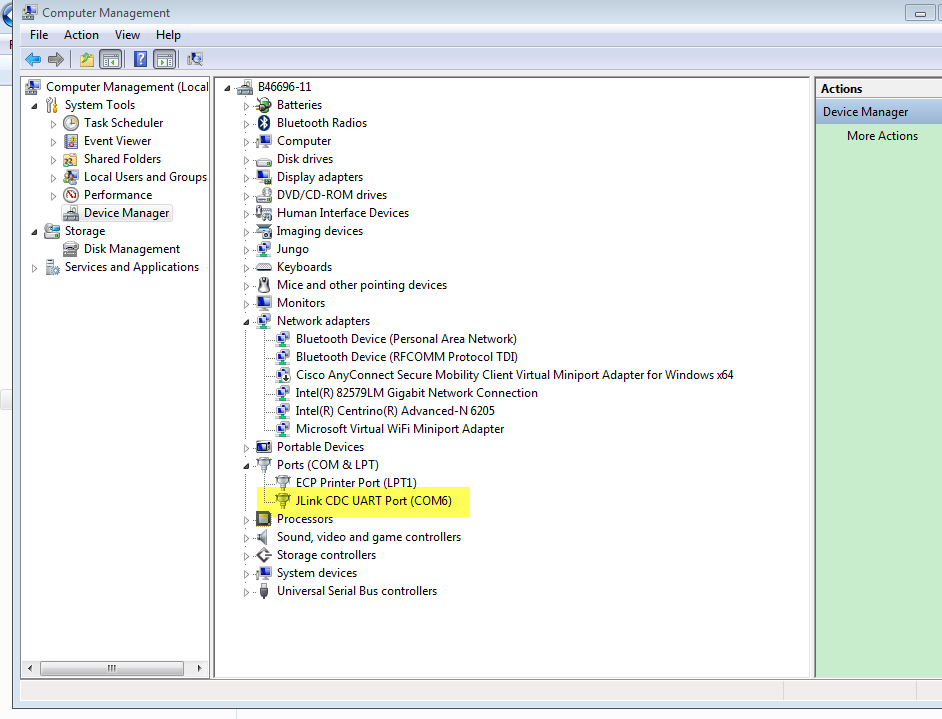Image resolution: width=942 pixels, height=719 pixels.
Task: Select Bluetooth Device (Personal Area Network)
Action: [406, 339]
